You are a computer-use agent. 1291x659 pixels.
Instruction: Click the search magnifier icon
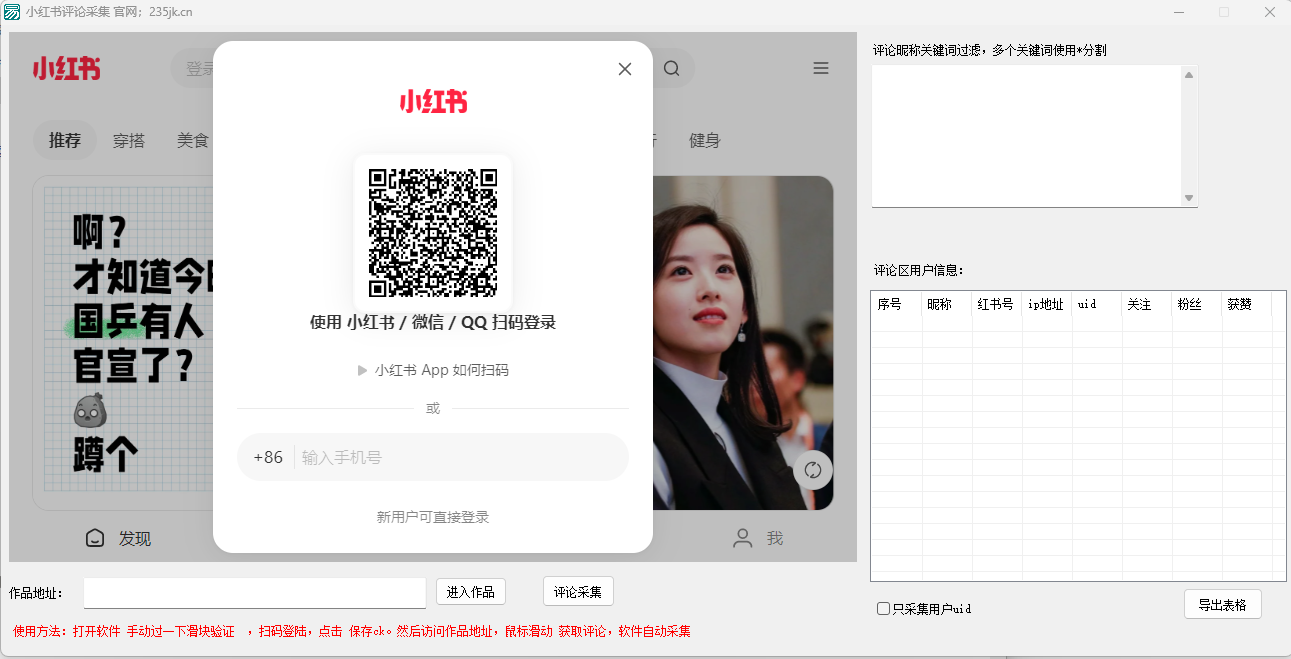(x=671, y=69)
